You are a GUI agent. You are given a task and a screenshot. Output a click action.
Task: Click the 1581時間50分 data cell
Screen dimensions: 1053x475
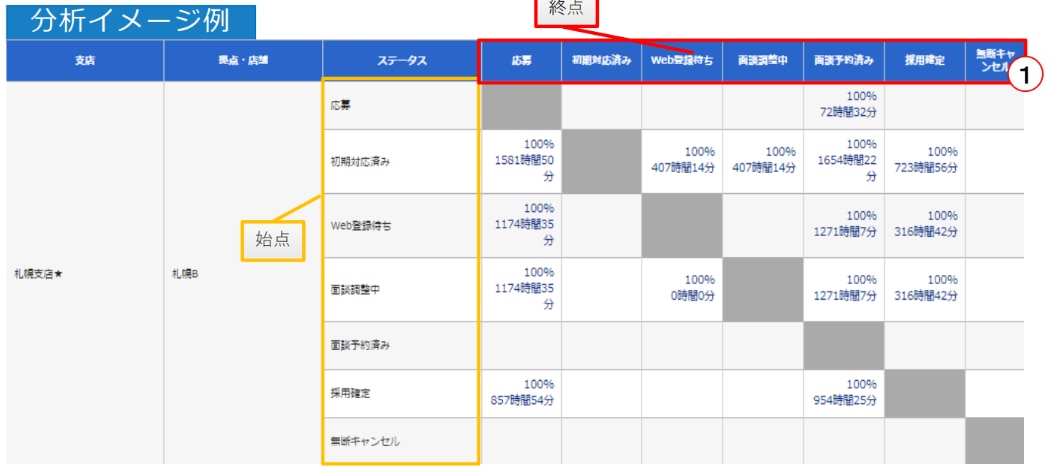[x=521, y=160]
